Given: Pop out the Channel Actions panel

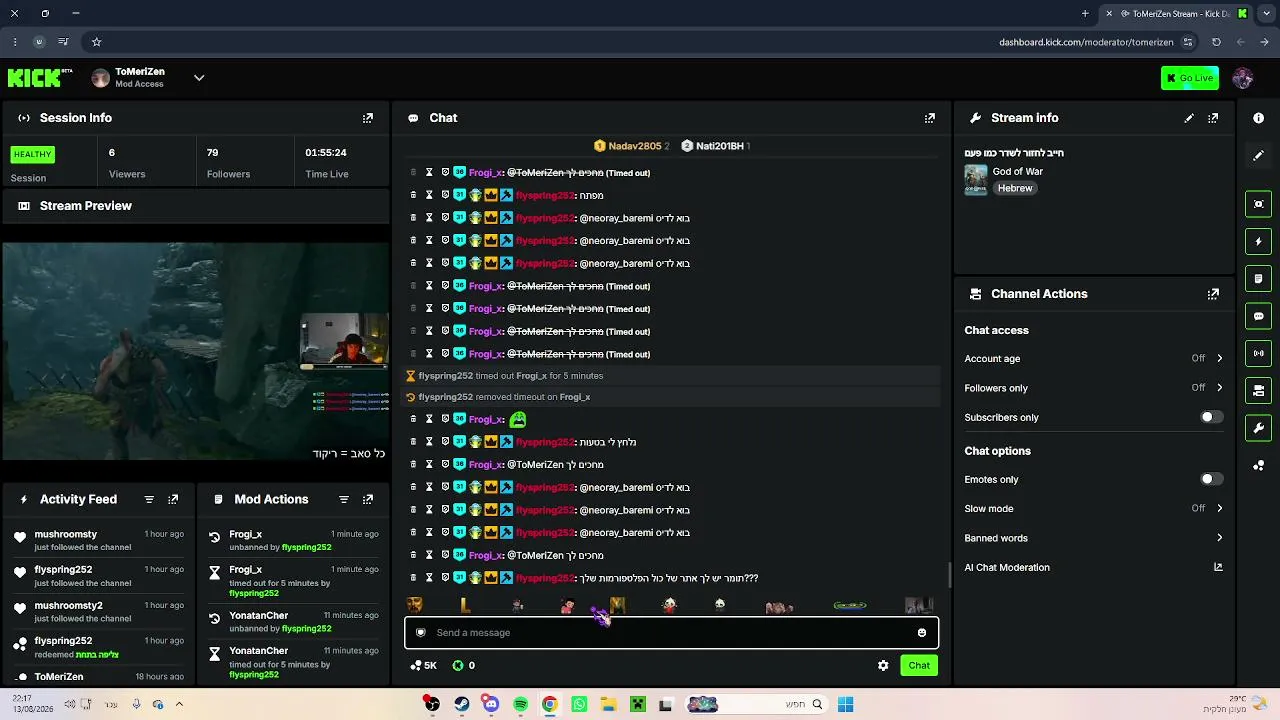Looking at the screenshot, I should [1213, 294].
